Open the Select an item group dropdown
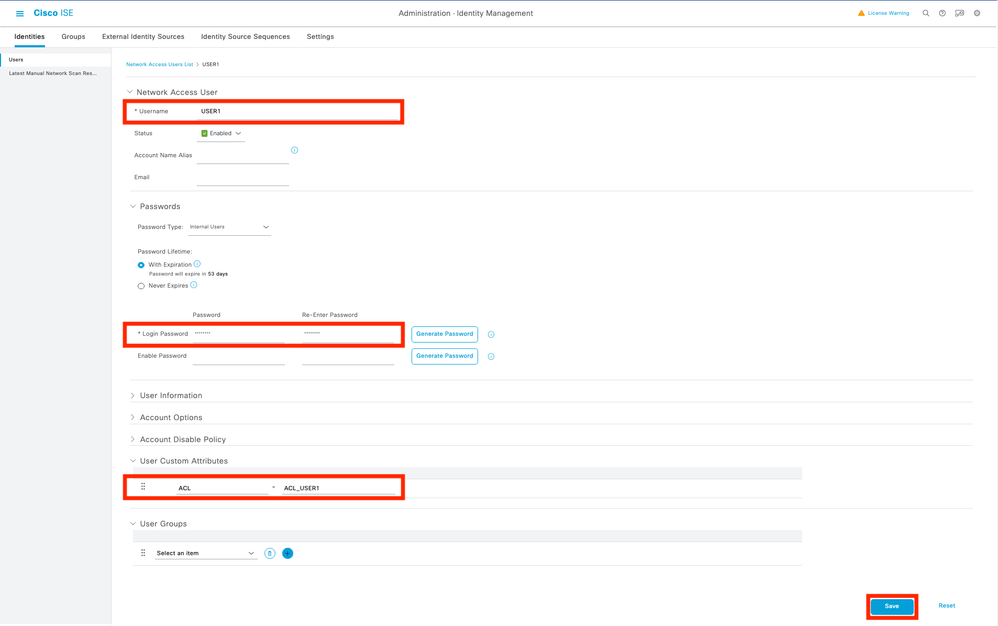The image size is (998, 626). pyautogui.click(x=206, y=553)
